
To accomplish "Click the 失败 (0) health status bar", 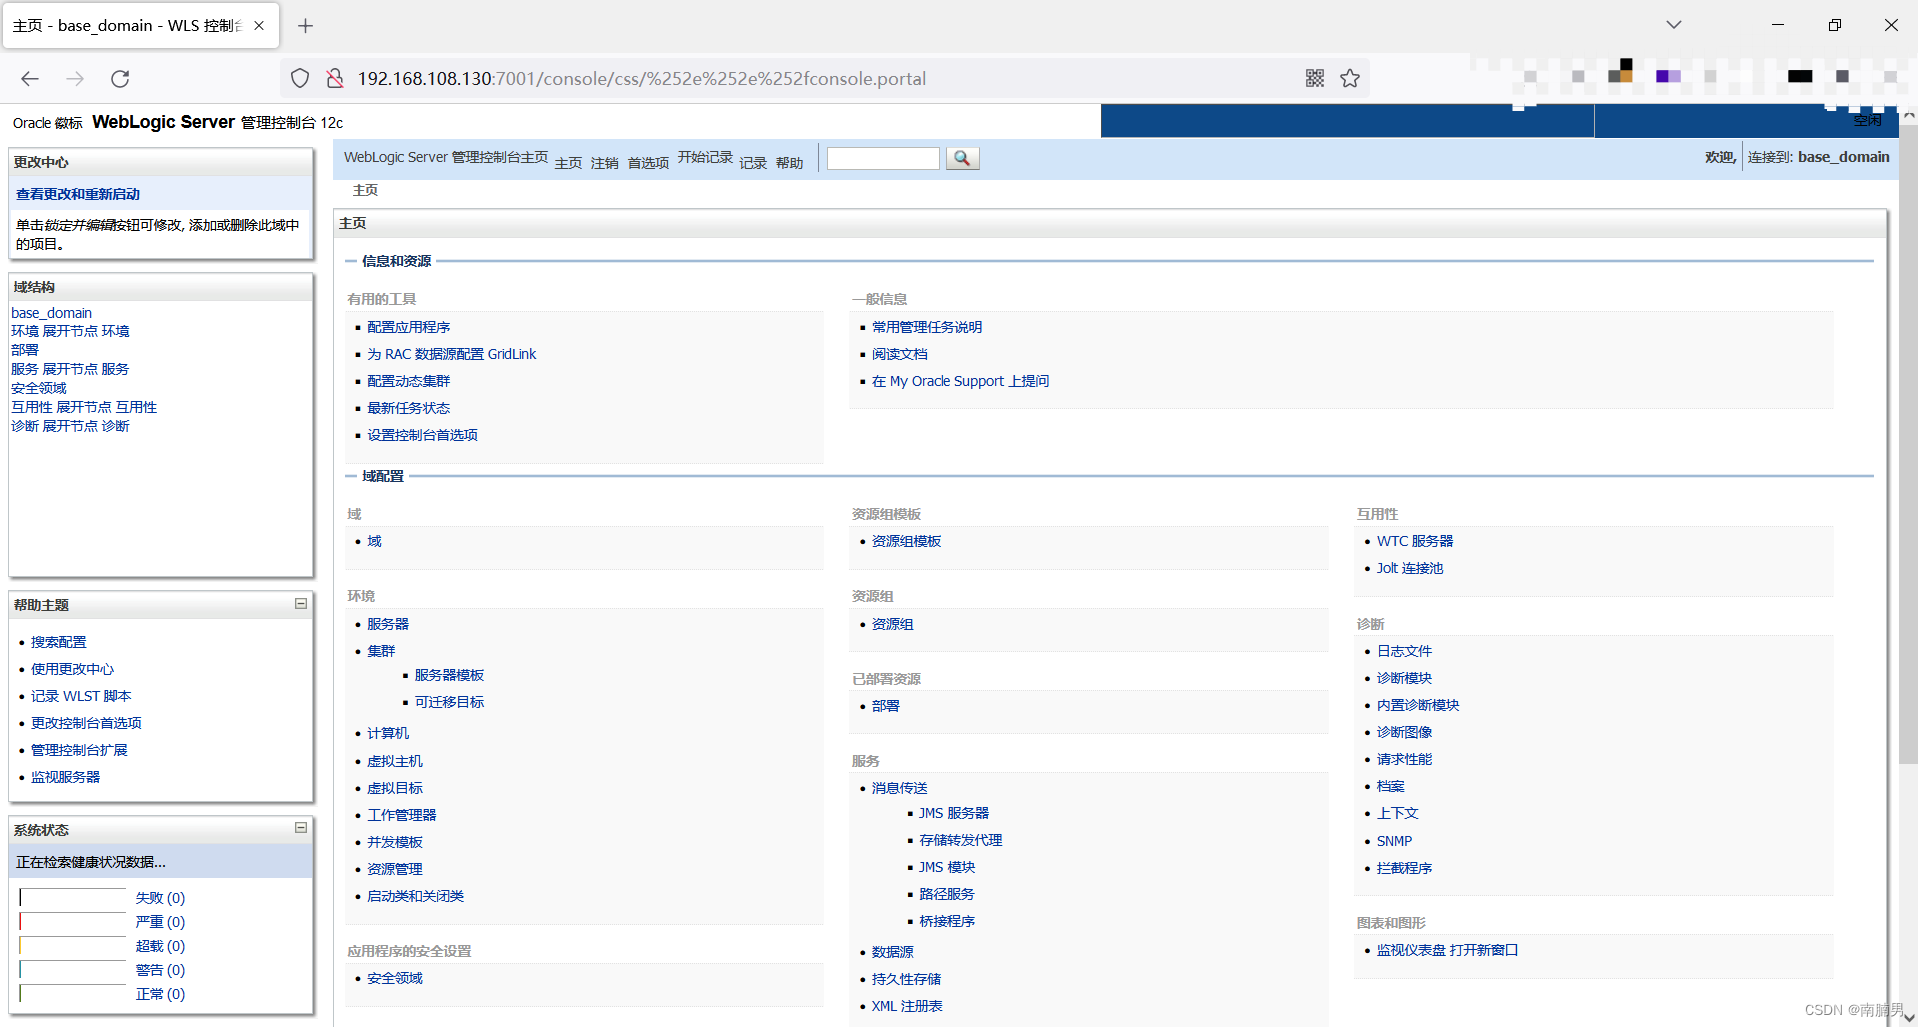I will pyautogui.click(x=159, y=897).
